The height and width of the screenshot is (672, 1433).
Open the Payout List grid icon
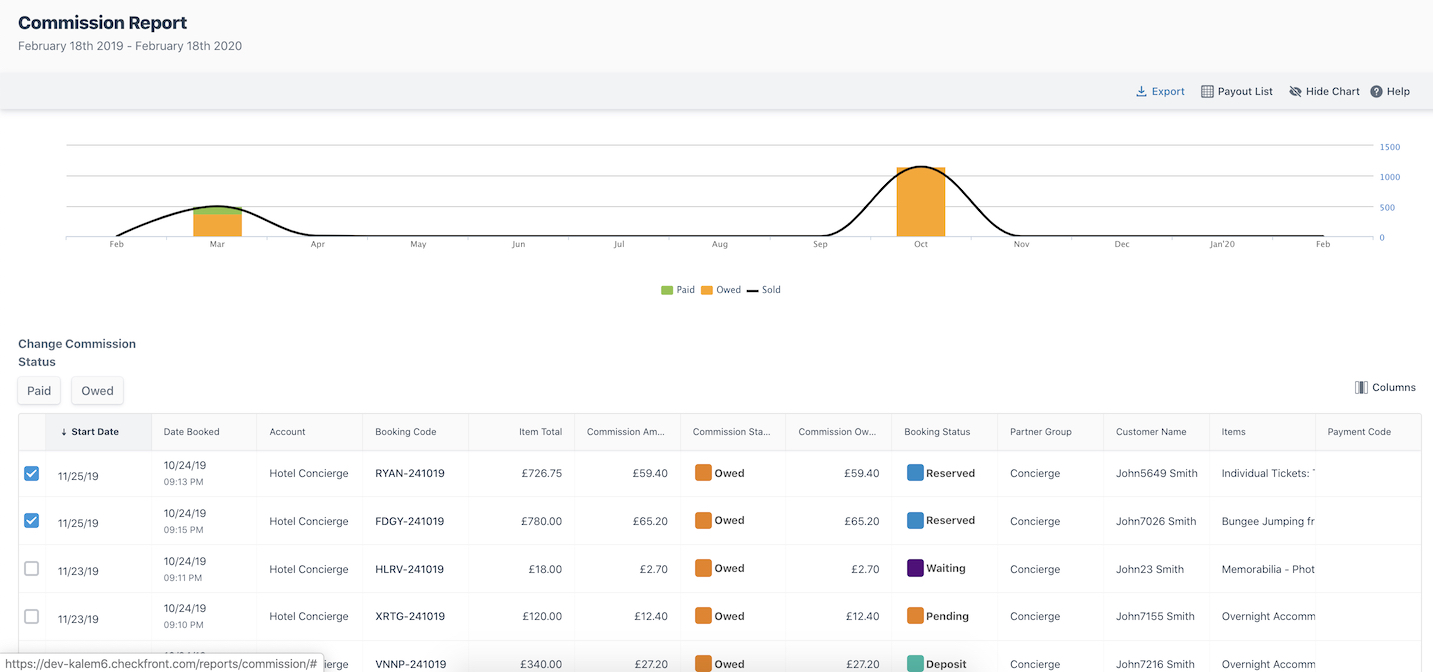(1207, 91)
